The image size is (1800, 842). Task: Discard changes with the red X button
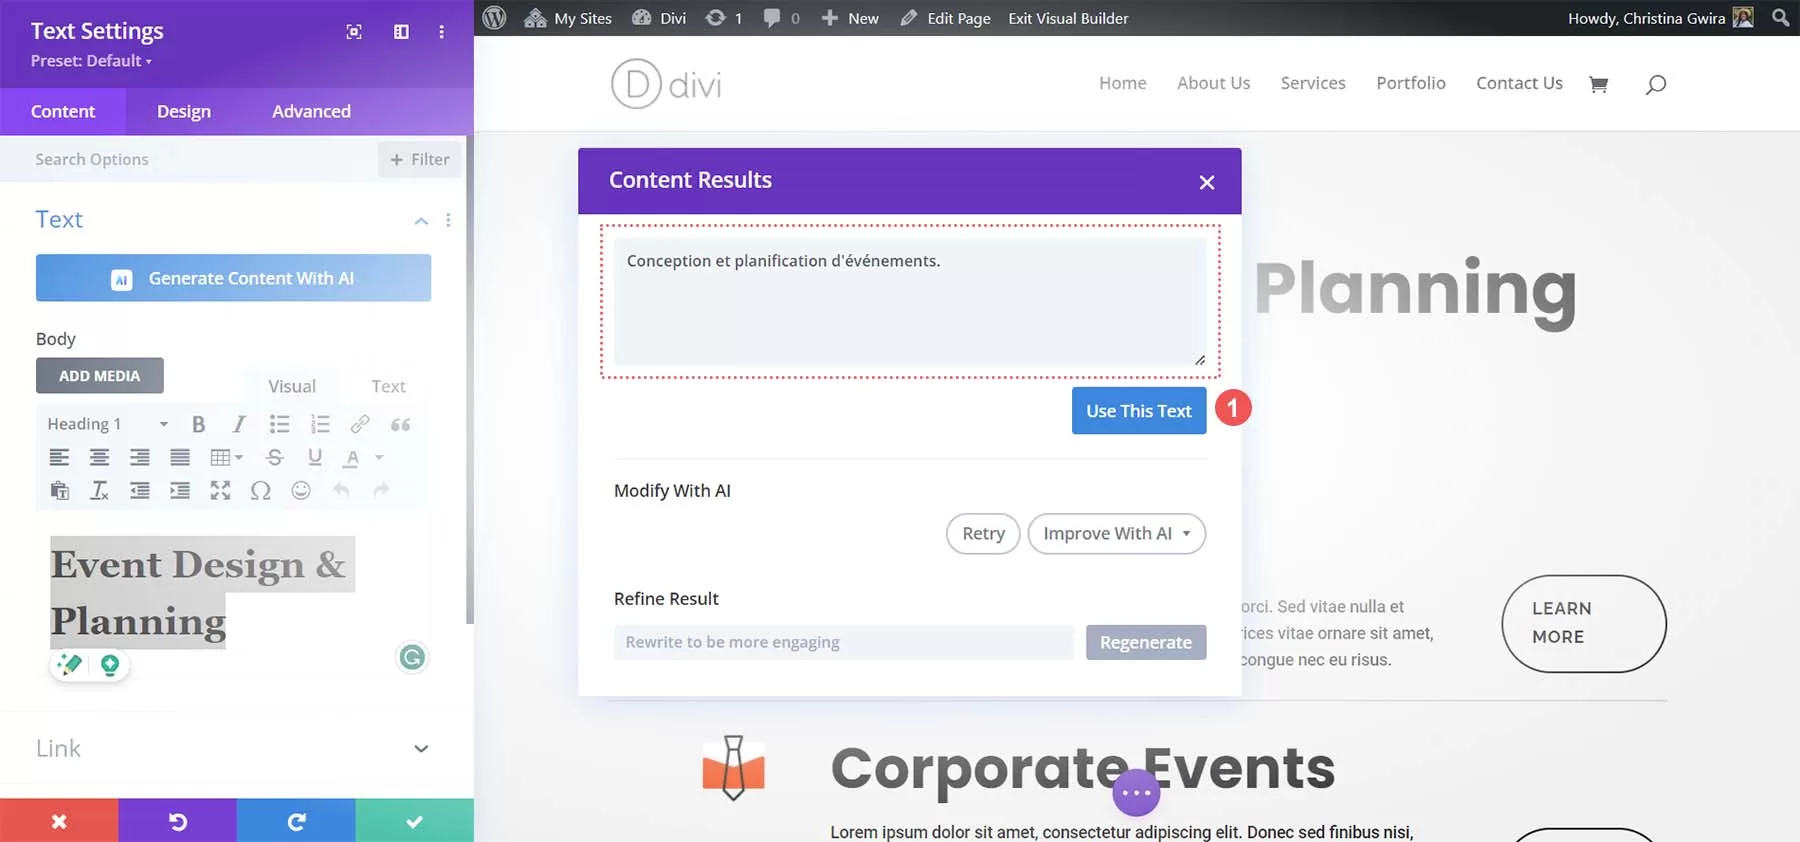click(59, 821)
